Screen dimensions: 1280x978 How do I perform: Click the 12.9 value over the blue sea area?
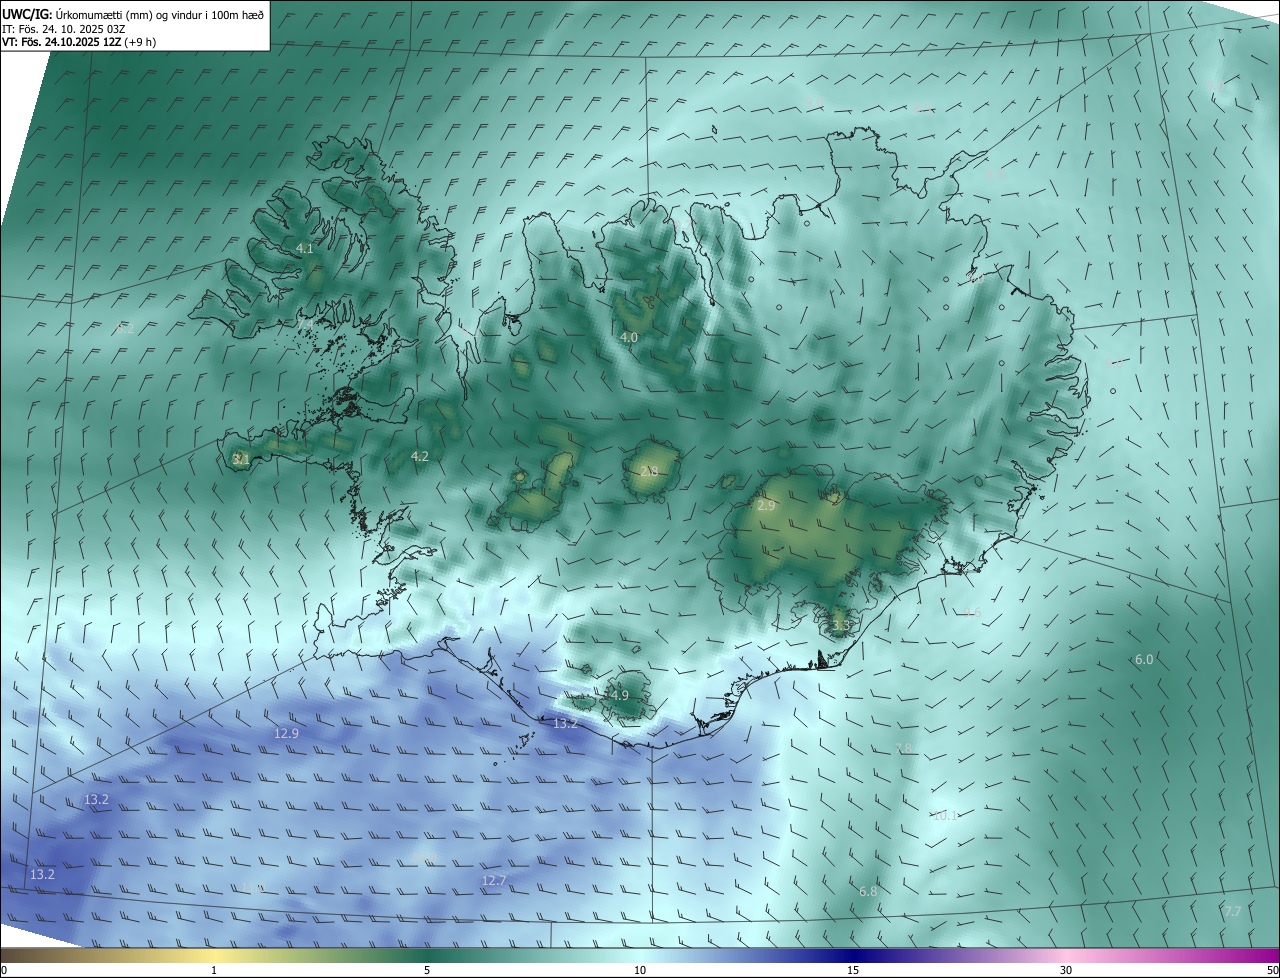point(286,733)
